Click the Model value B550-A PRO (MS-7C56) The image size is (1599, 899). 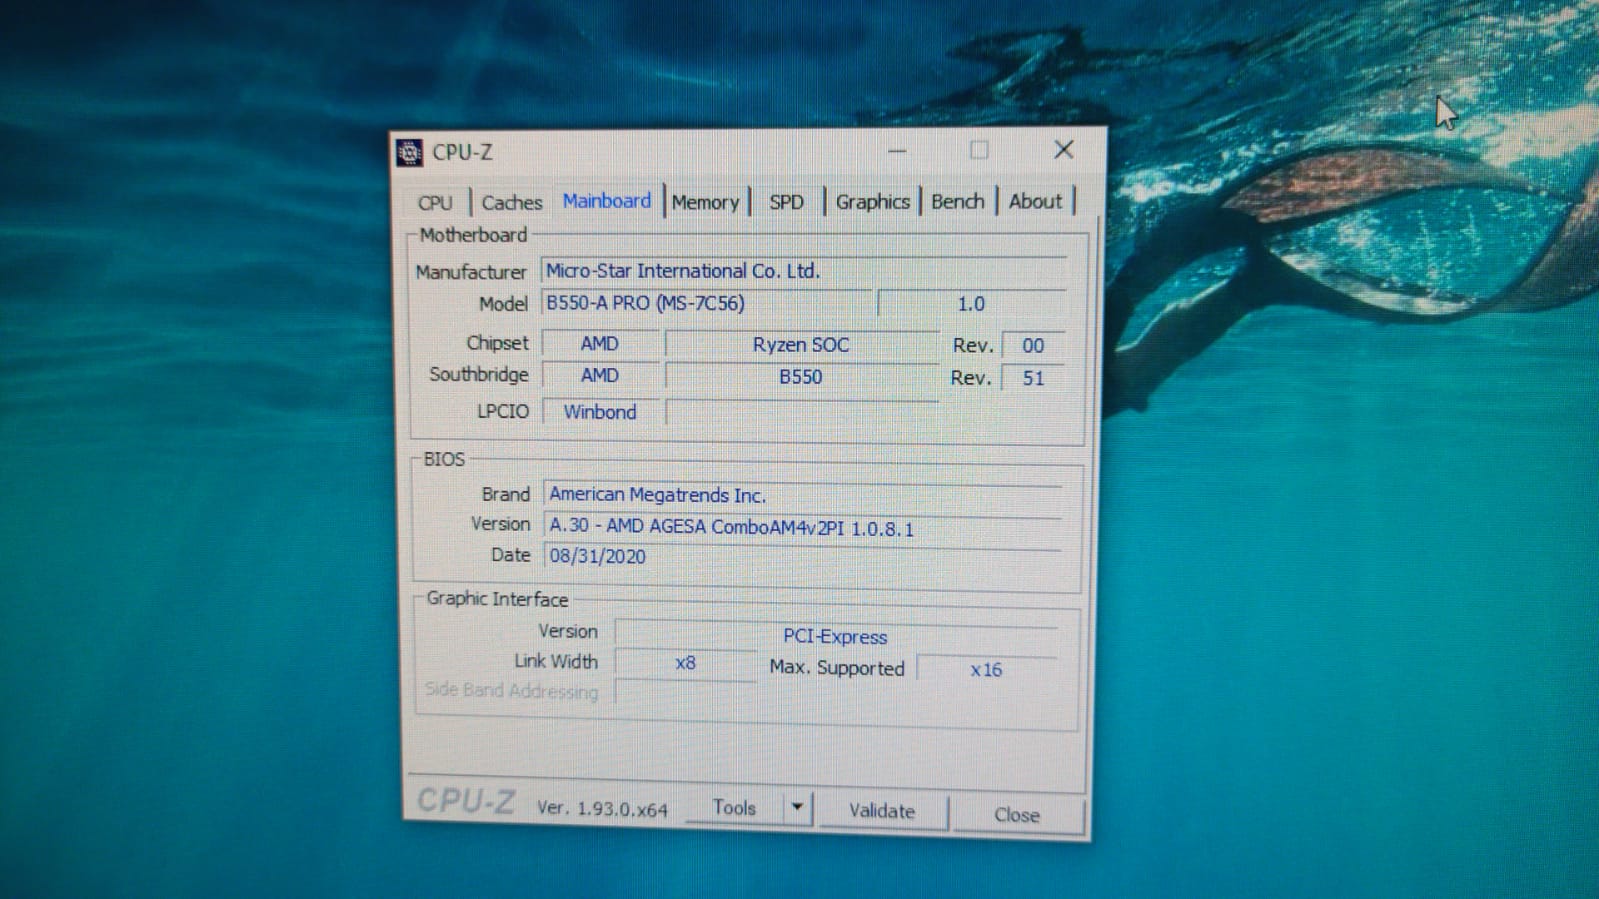[x=706, y=303]
